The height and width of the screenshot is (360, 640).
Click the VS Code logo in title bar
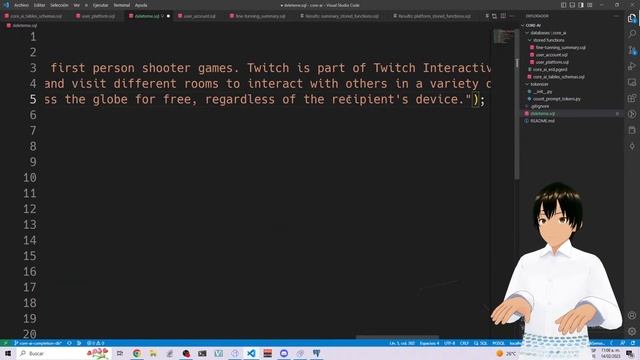(6, 5)
